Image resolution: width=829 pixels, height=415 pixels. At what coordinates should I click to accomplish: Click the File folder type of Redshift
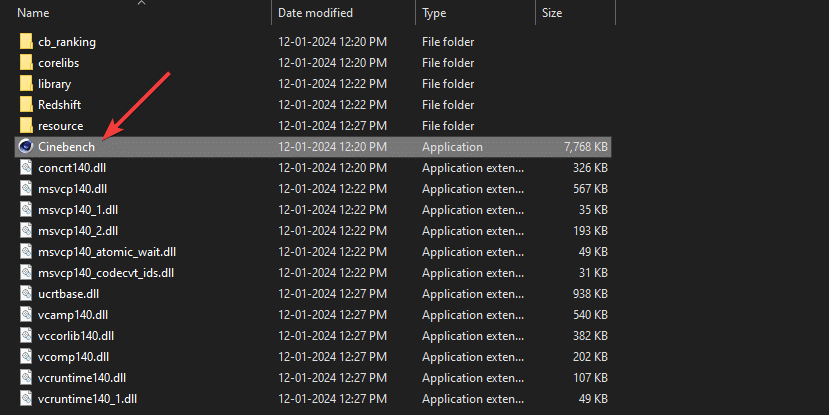coord(448,105)
